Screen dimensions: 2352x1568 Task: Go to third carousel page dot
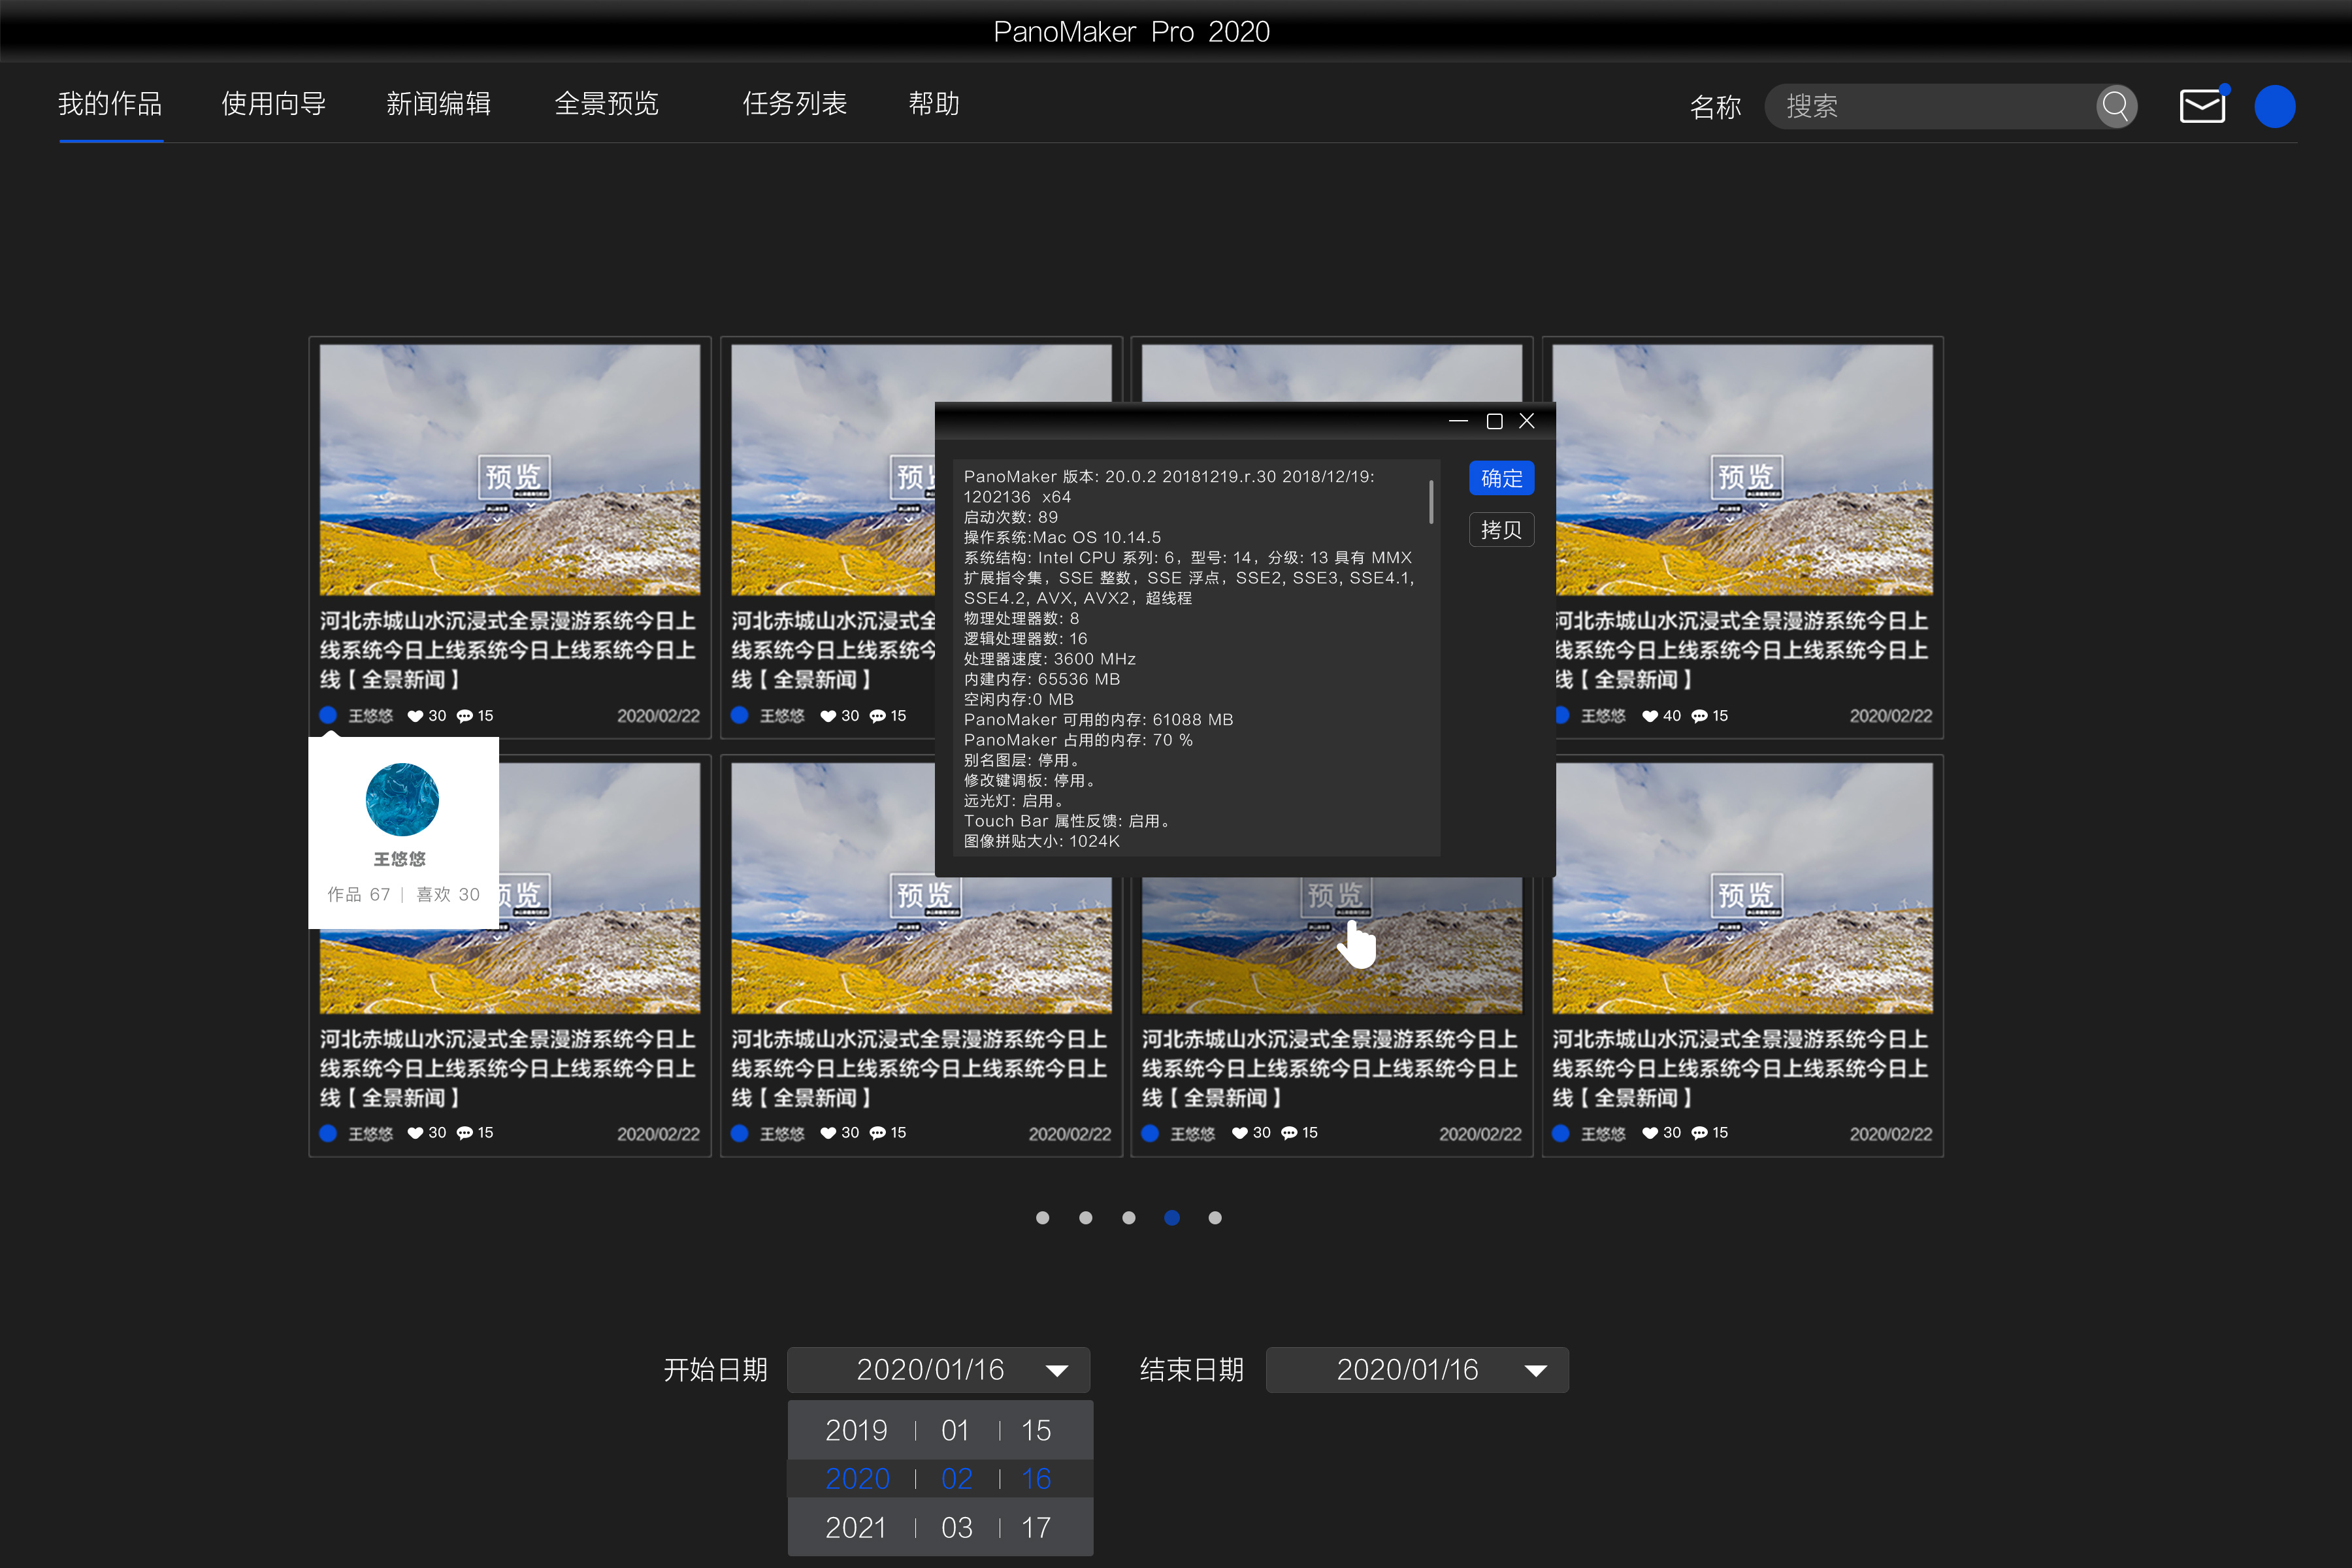pos(1129,1217)
